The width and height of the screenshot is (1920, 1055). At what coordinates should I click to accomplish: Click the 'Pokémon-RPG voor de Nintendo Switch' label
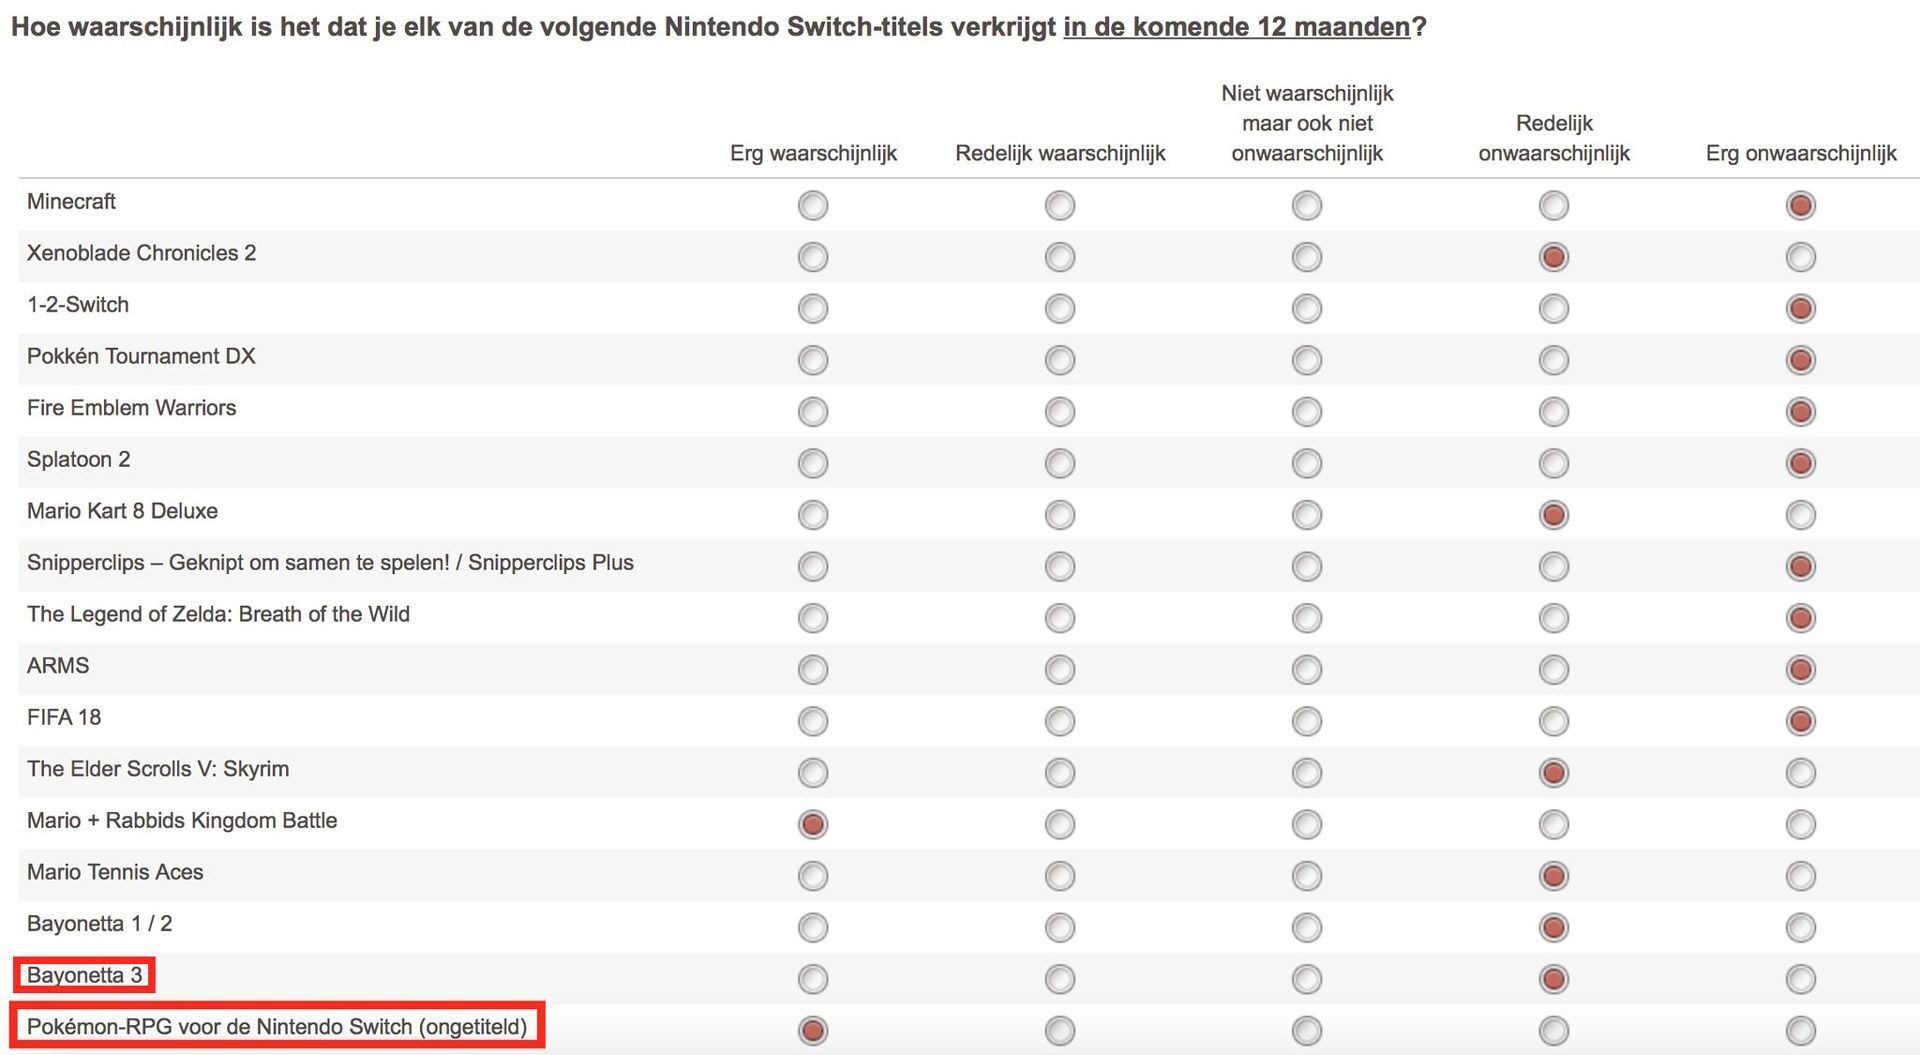277,1027
